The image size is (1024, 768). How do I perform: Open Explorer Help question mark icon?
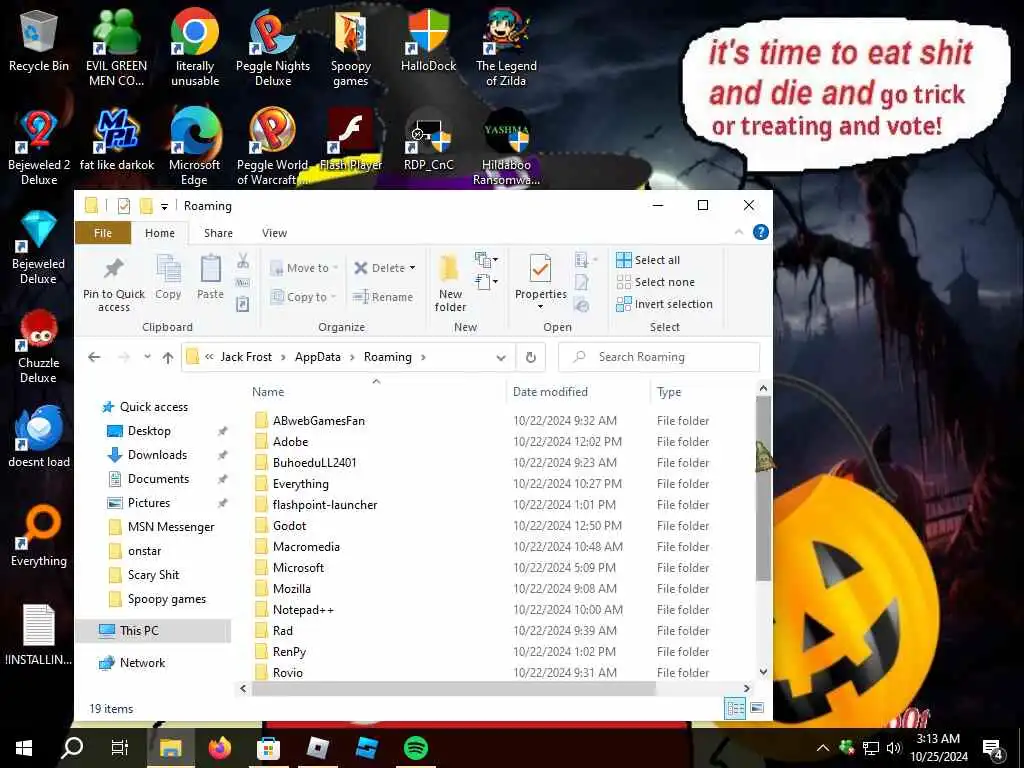760,232
